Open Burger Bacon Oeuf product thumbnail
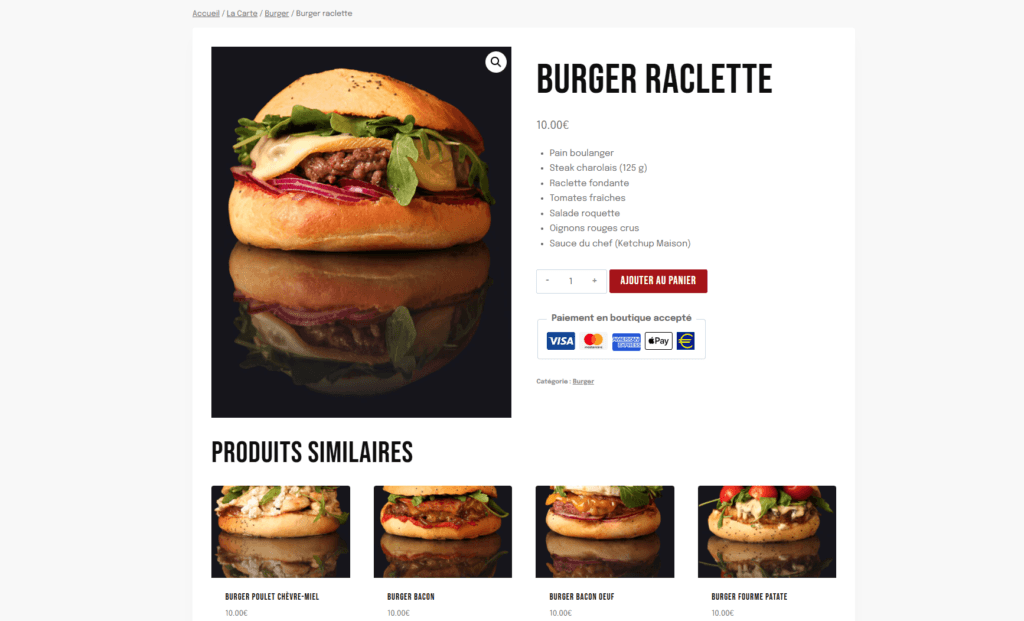Screen dimensions: 1024x621 [605, 532]
